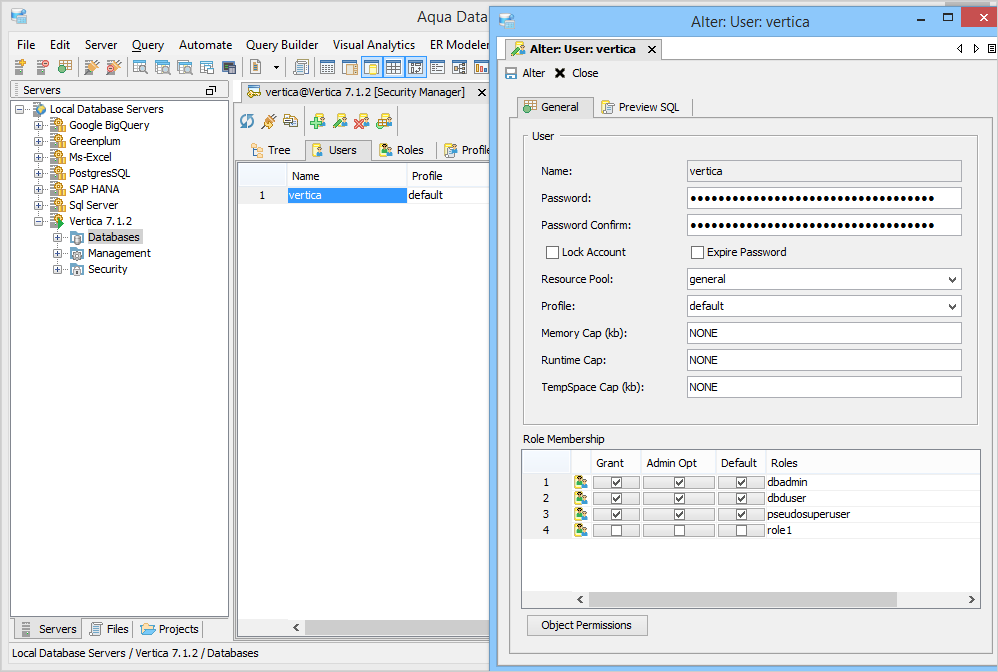Switch to the Tree tab in Security Manager
The width and height of the screenshot is (998, 672).
tap(271, 150)
